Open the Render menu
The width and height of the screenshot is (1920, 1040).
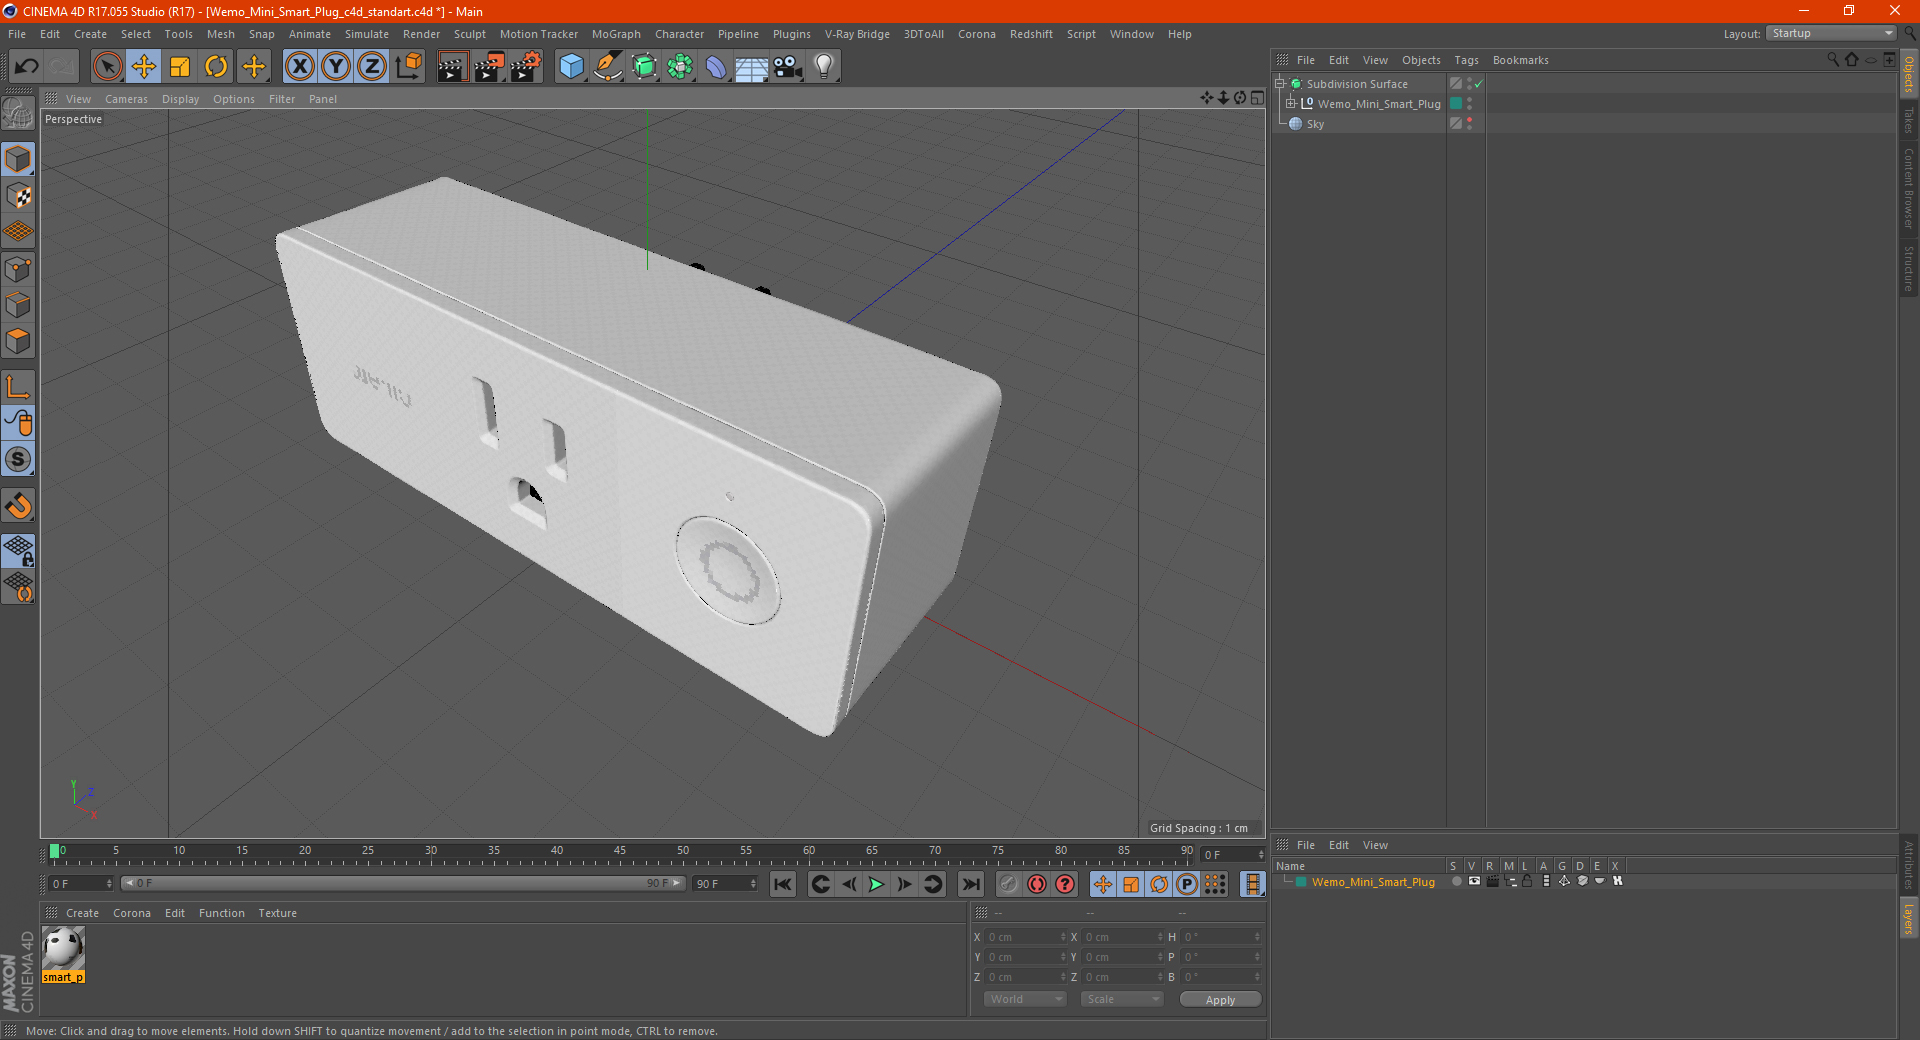pyautogui.click(x=421, y=34)
